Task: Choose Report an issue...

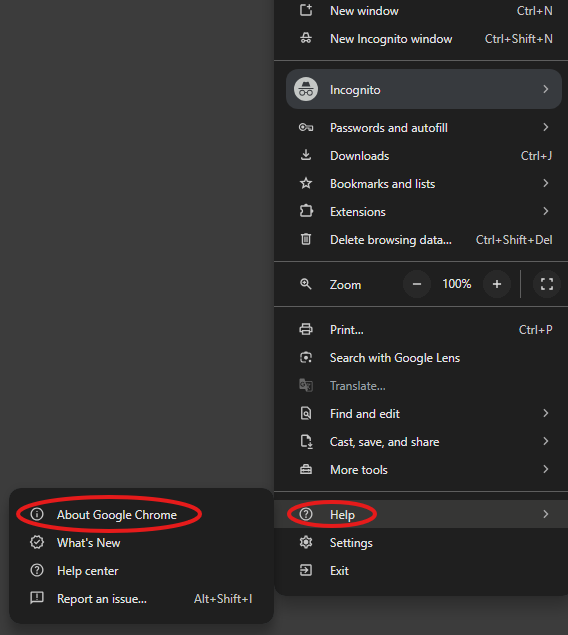Action: point(141,599)
